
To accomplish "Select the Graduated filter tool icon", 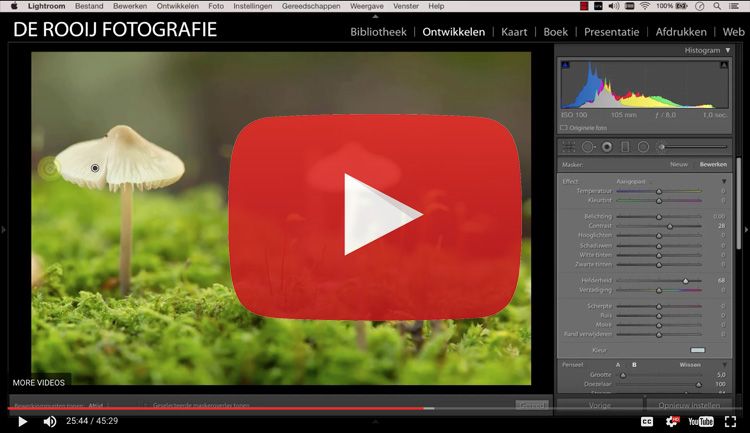I will pos(625,147).
